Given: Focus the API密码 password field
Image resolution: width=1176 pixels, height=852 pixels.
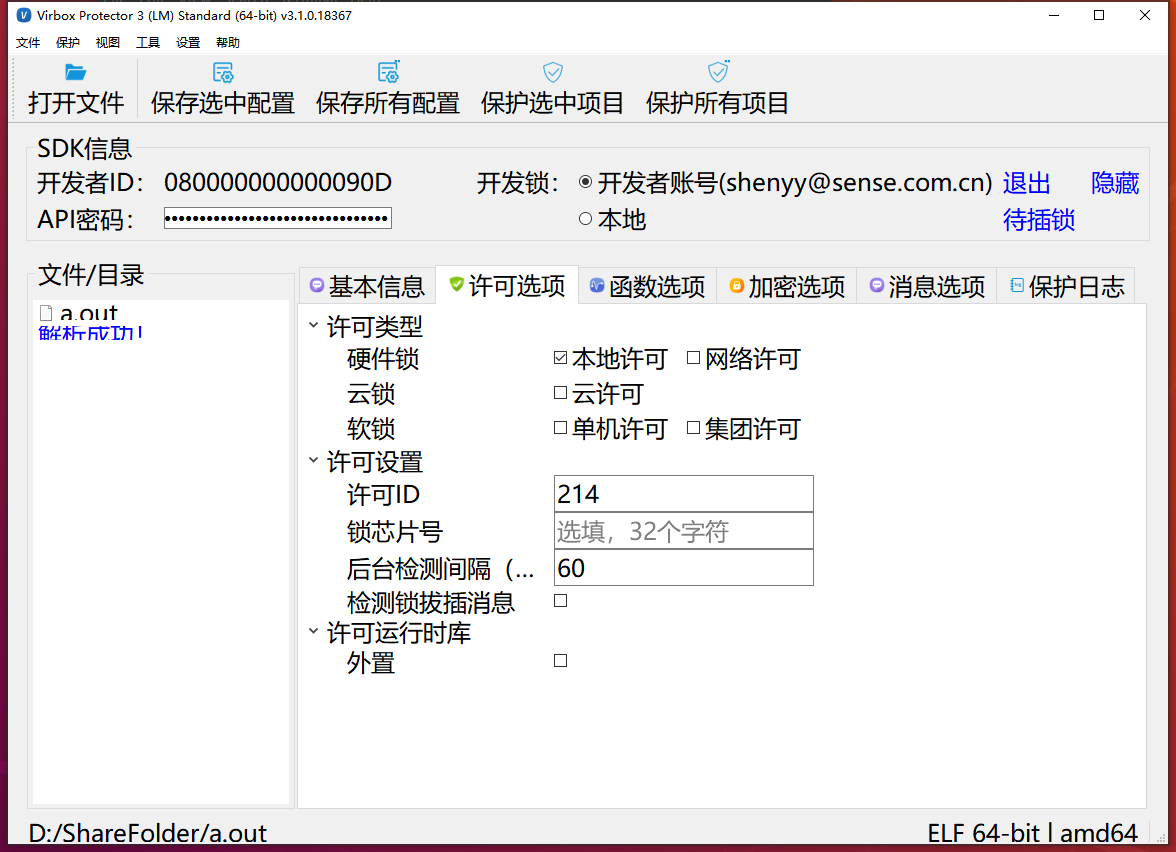Looking at the screenshot, I should 278,218.
